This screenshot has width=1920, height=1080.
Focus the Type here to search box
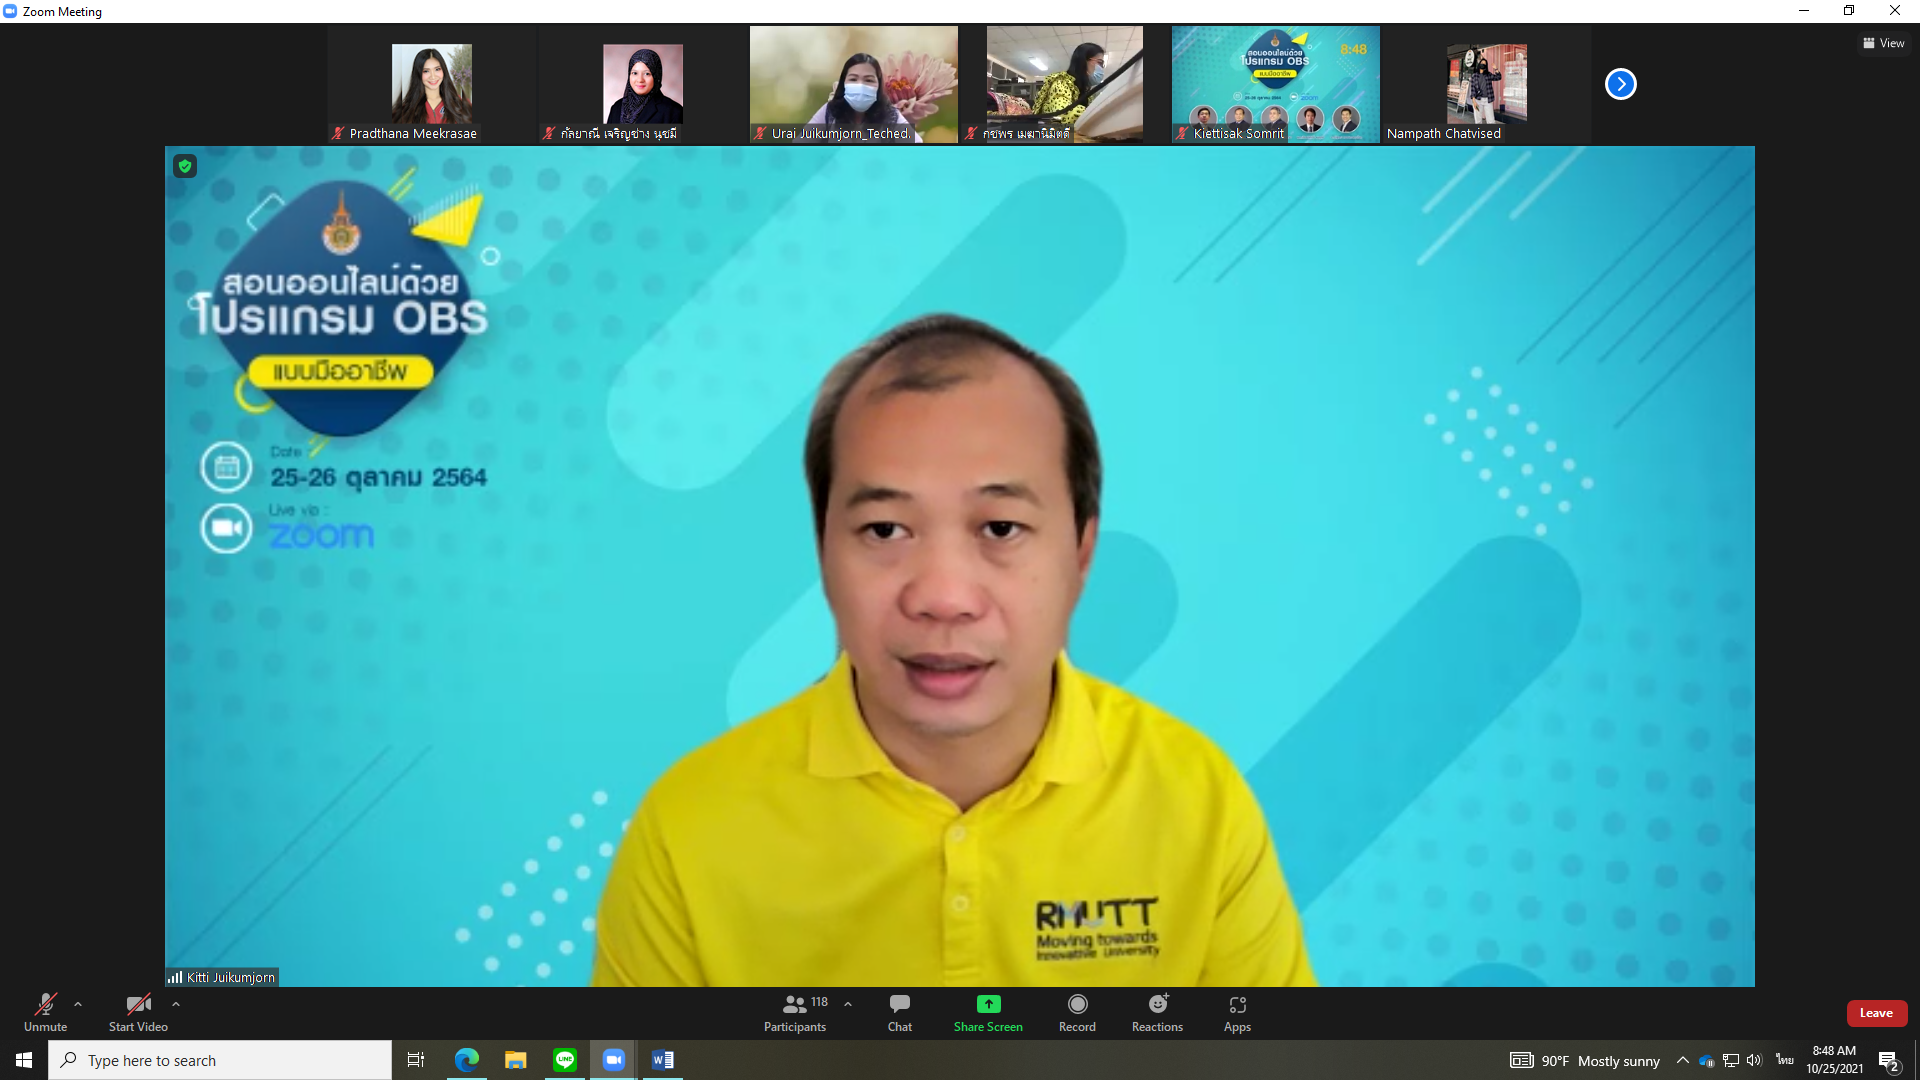tap(220, 1060)
